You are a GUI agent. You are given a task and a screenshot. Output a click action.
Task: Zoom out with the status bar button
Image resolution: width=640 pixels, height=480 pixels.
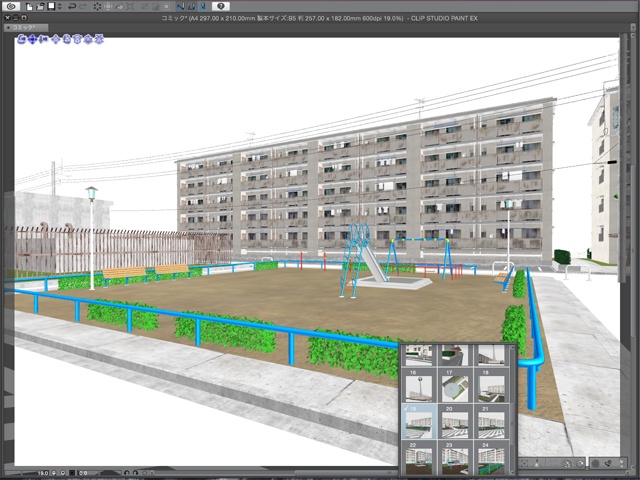pos(54,473)
